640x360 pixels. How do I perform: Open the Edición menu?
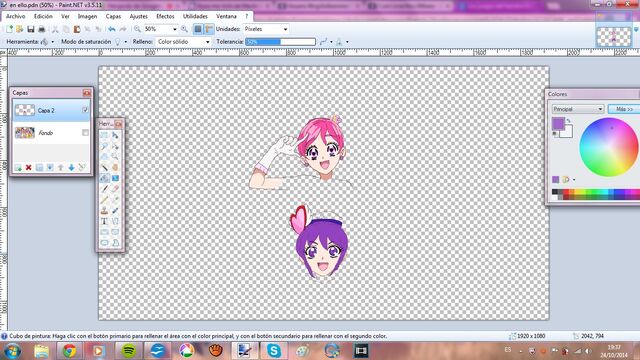tap(43, 16)
